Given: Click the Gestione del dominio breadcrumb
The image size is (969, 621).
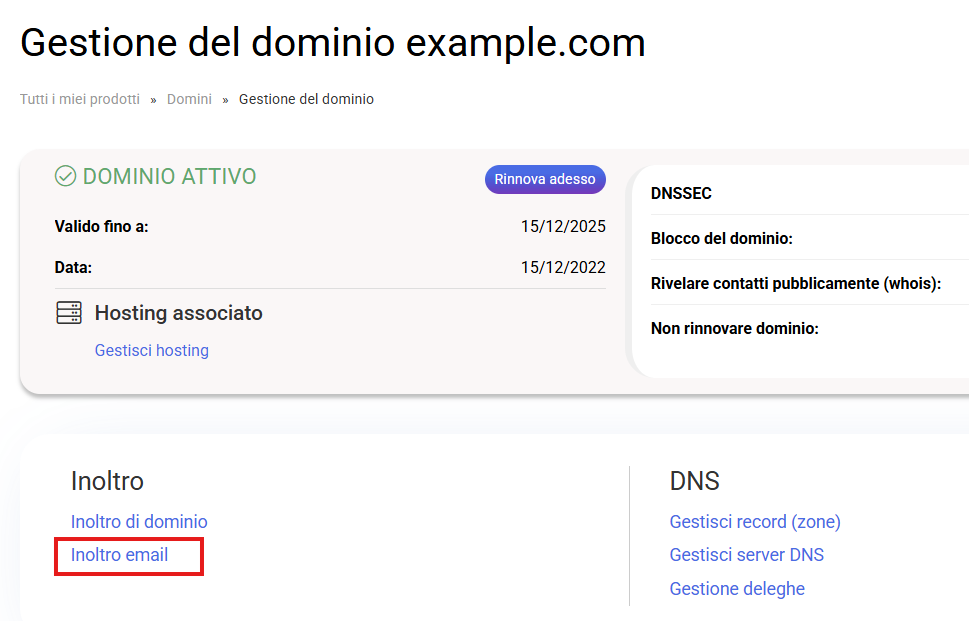Looking at the screenshot, I should coord(306,99).
